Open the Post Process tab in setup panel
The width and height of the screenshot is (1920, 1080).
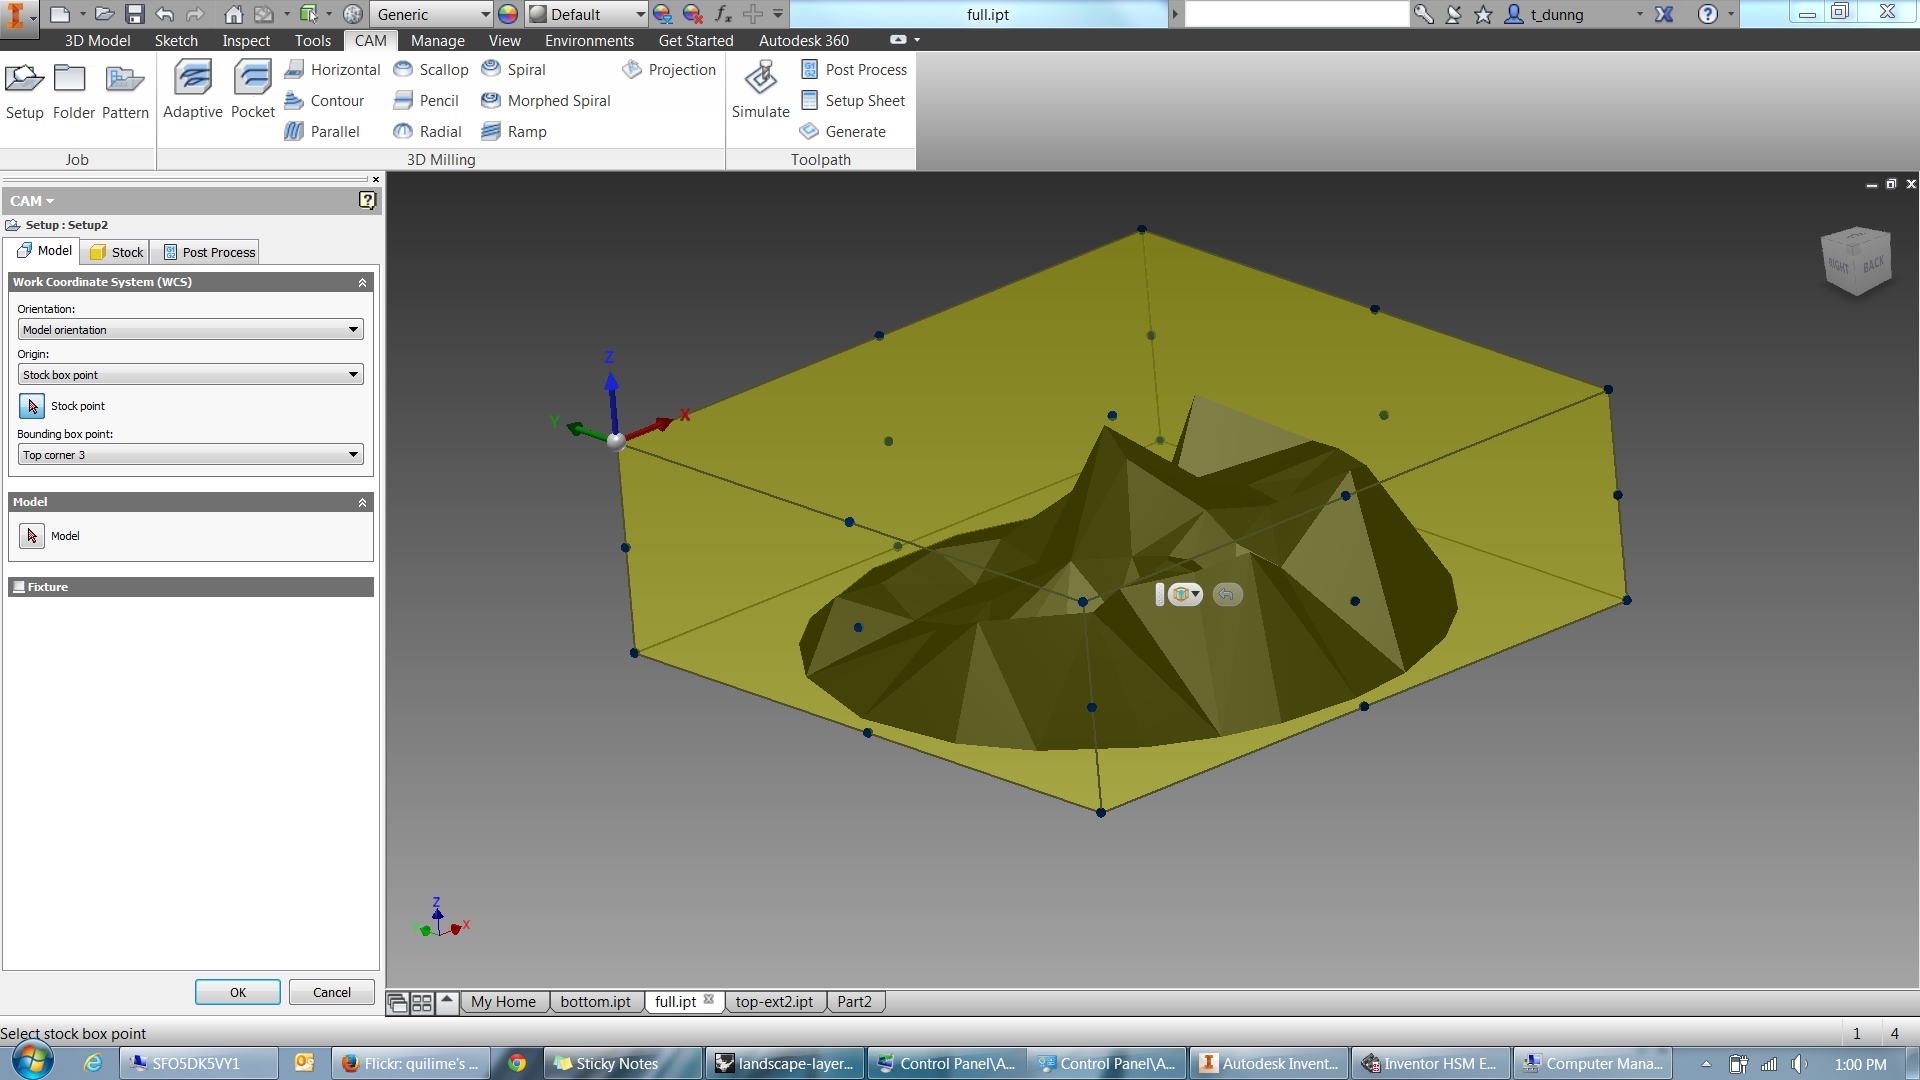click(x=209, y=252)
